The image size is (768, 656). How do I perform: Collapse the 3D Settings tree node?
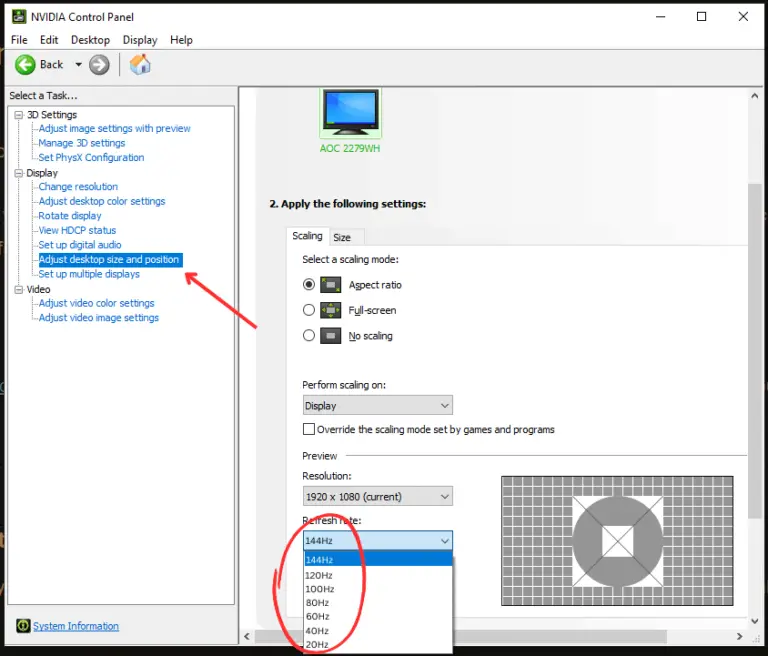(x=19, y=115)
